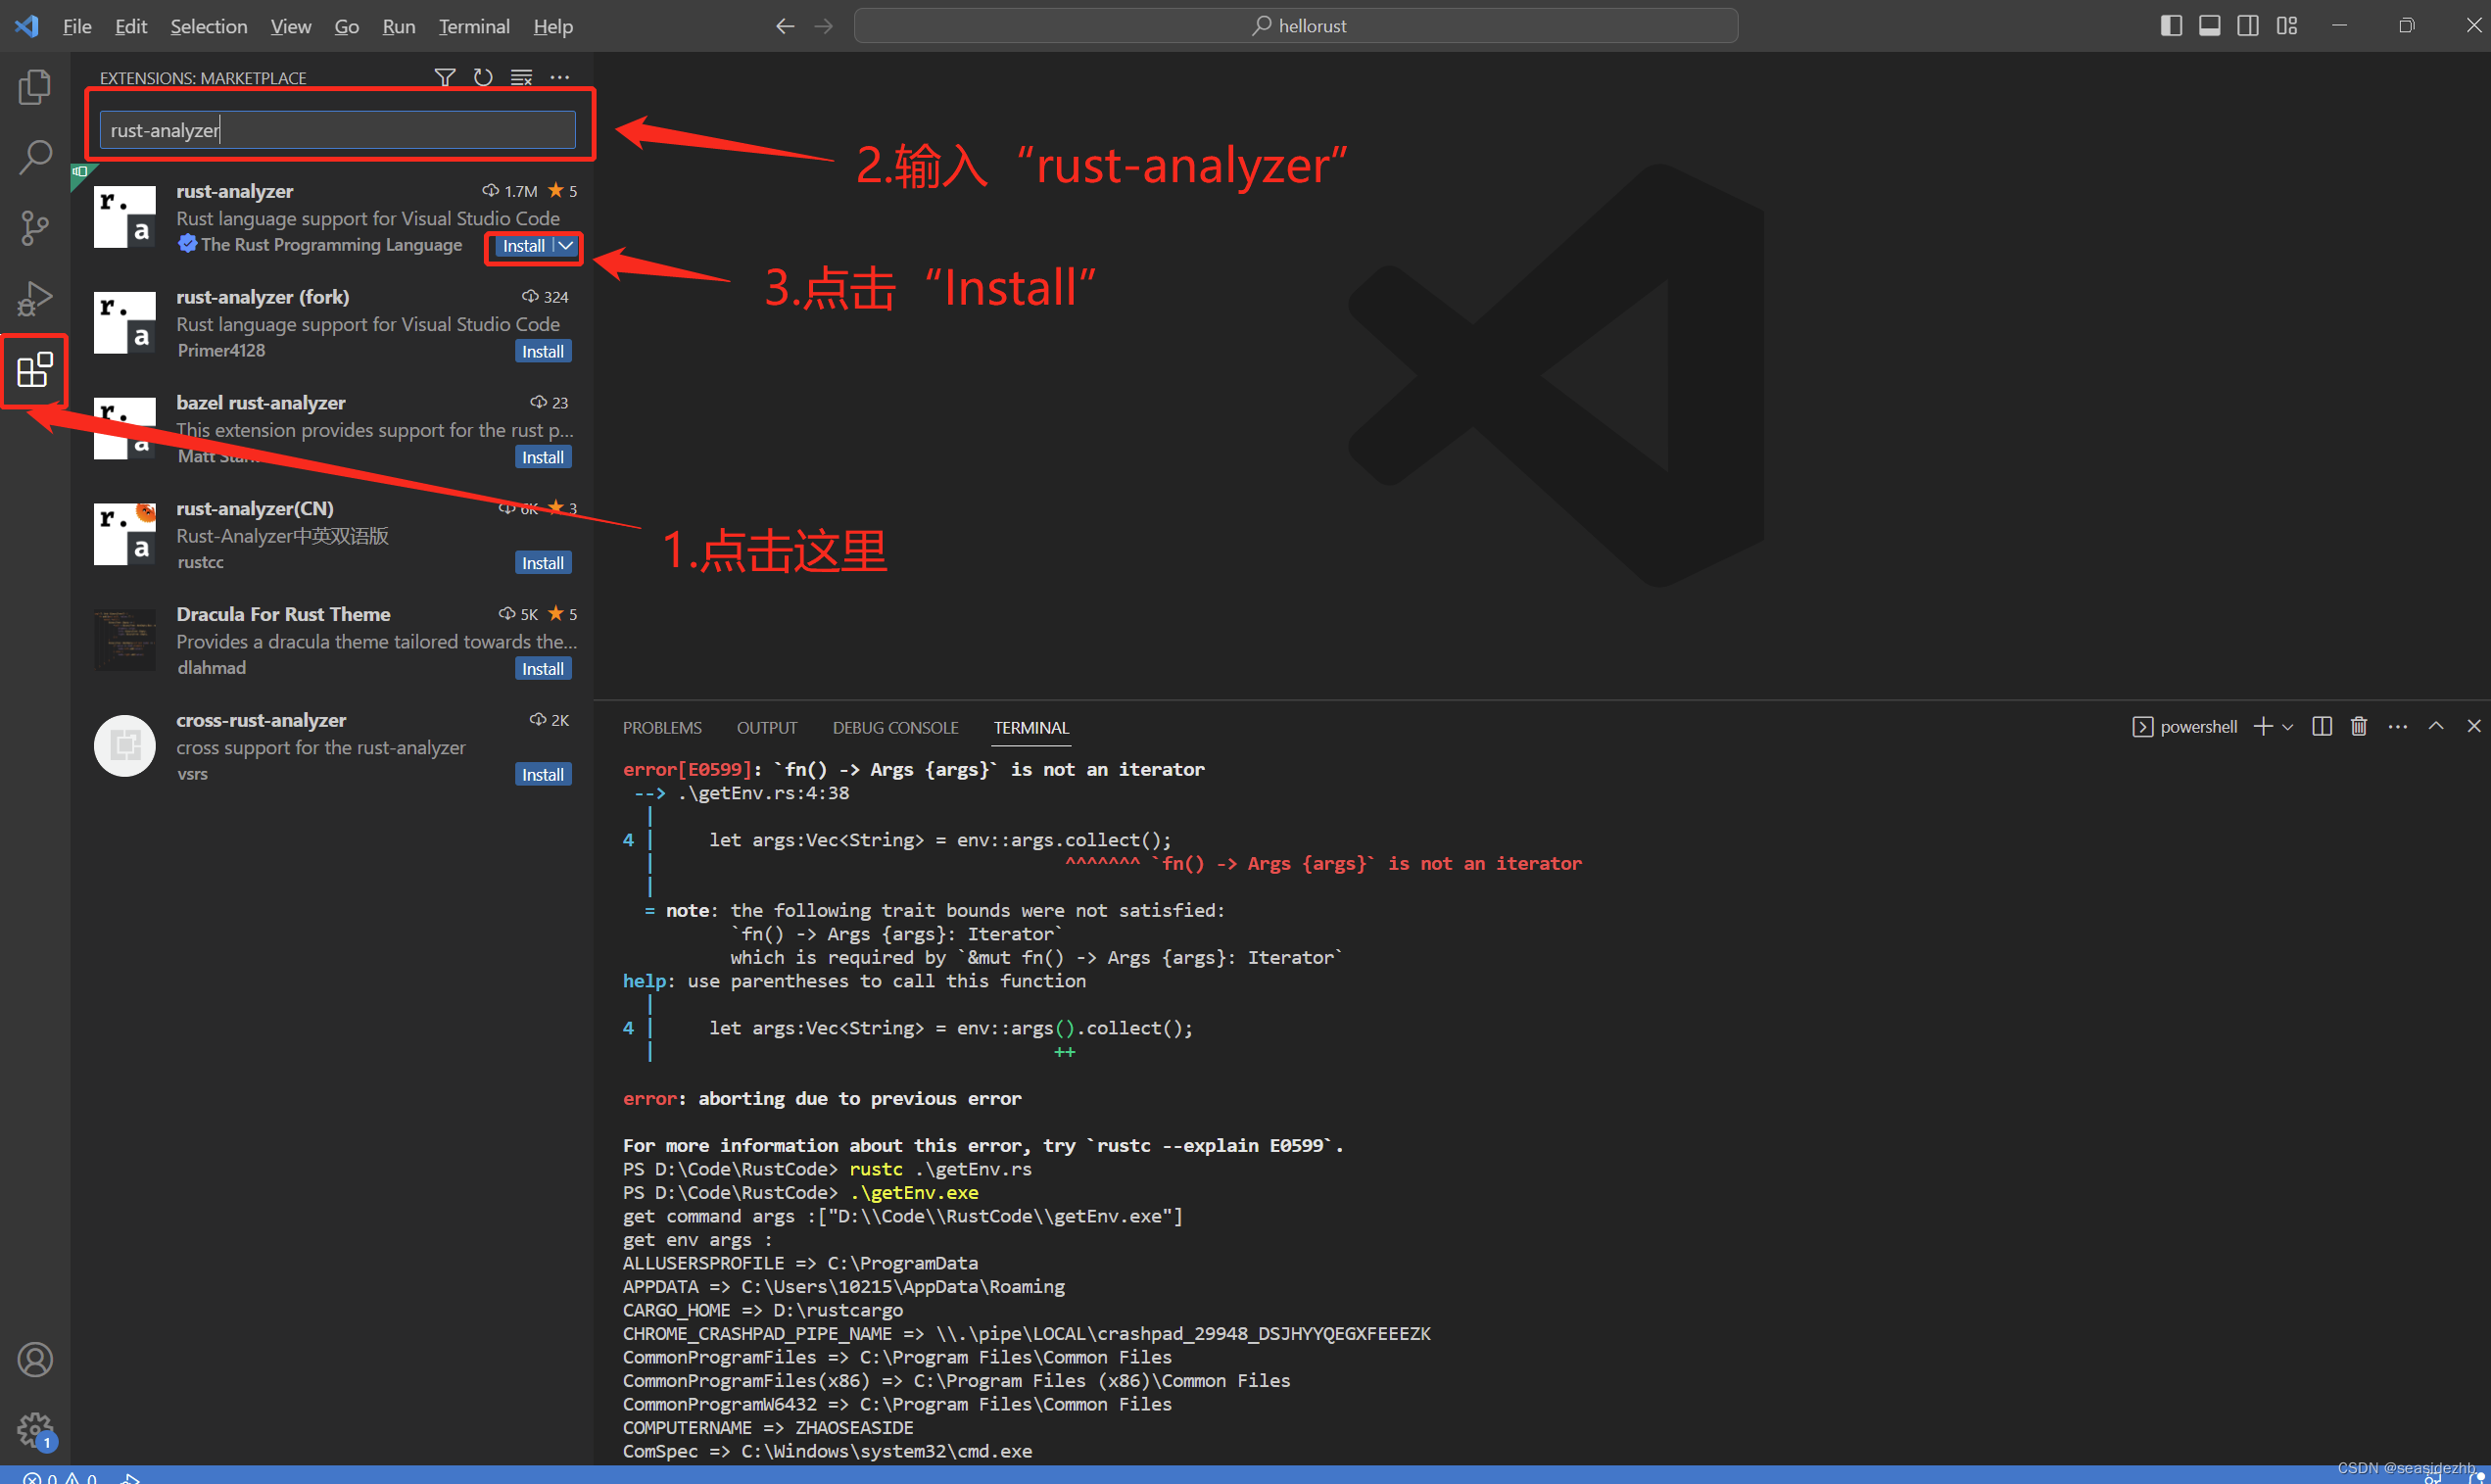
Task: Open the new terminal launch profile dropdown
Action: 2287,727
